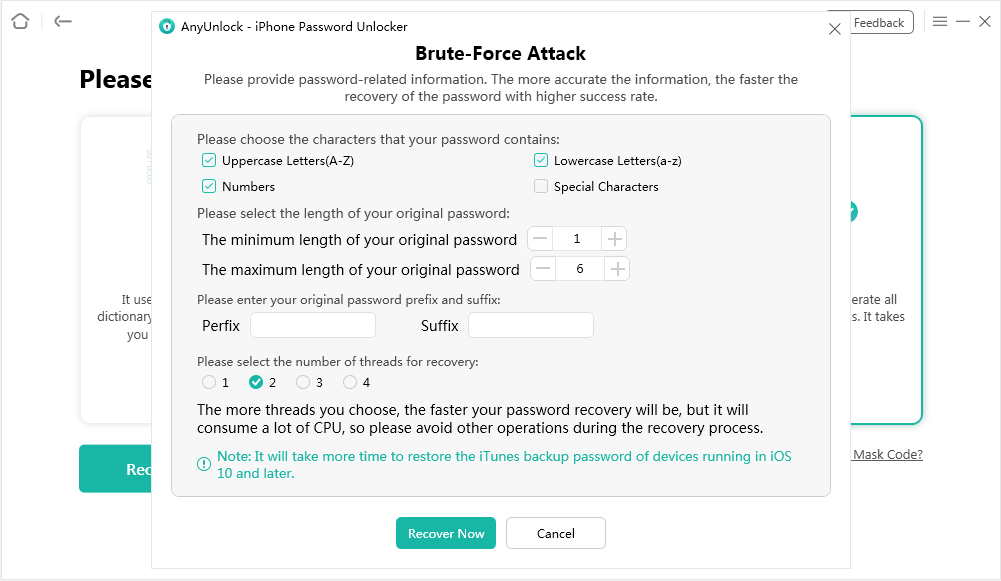Screen dimensions: 1001x581
Task: Enable Special Characters checkbox
Action: pos(541,186)
